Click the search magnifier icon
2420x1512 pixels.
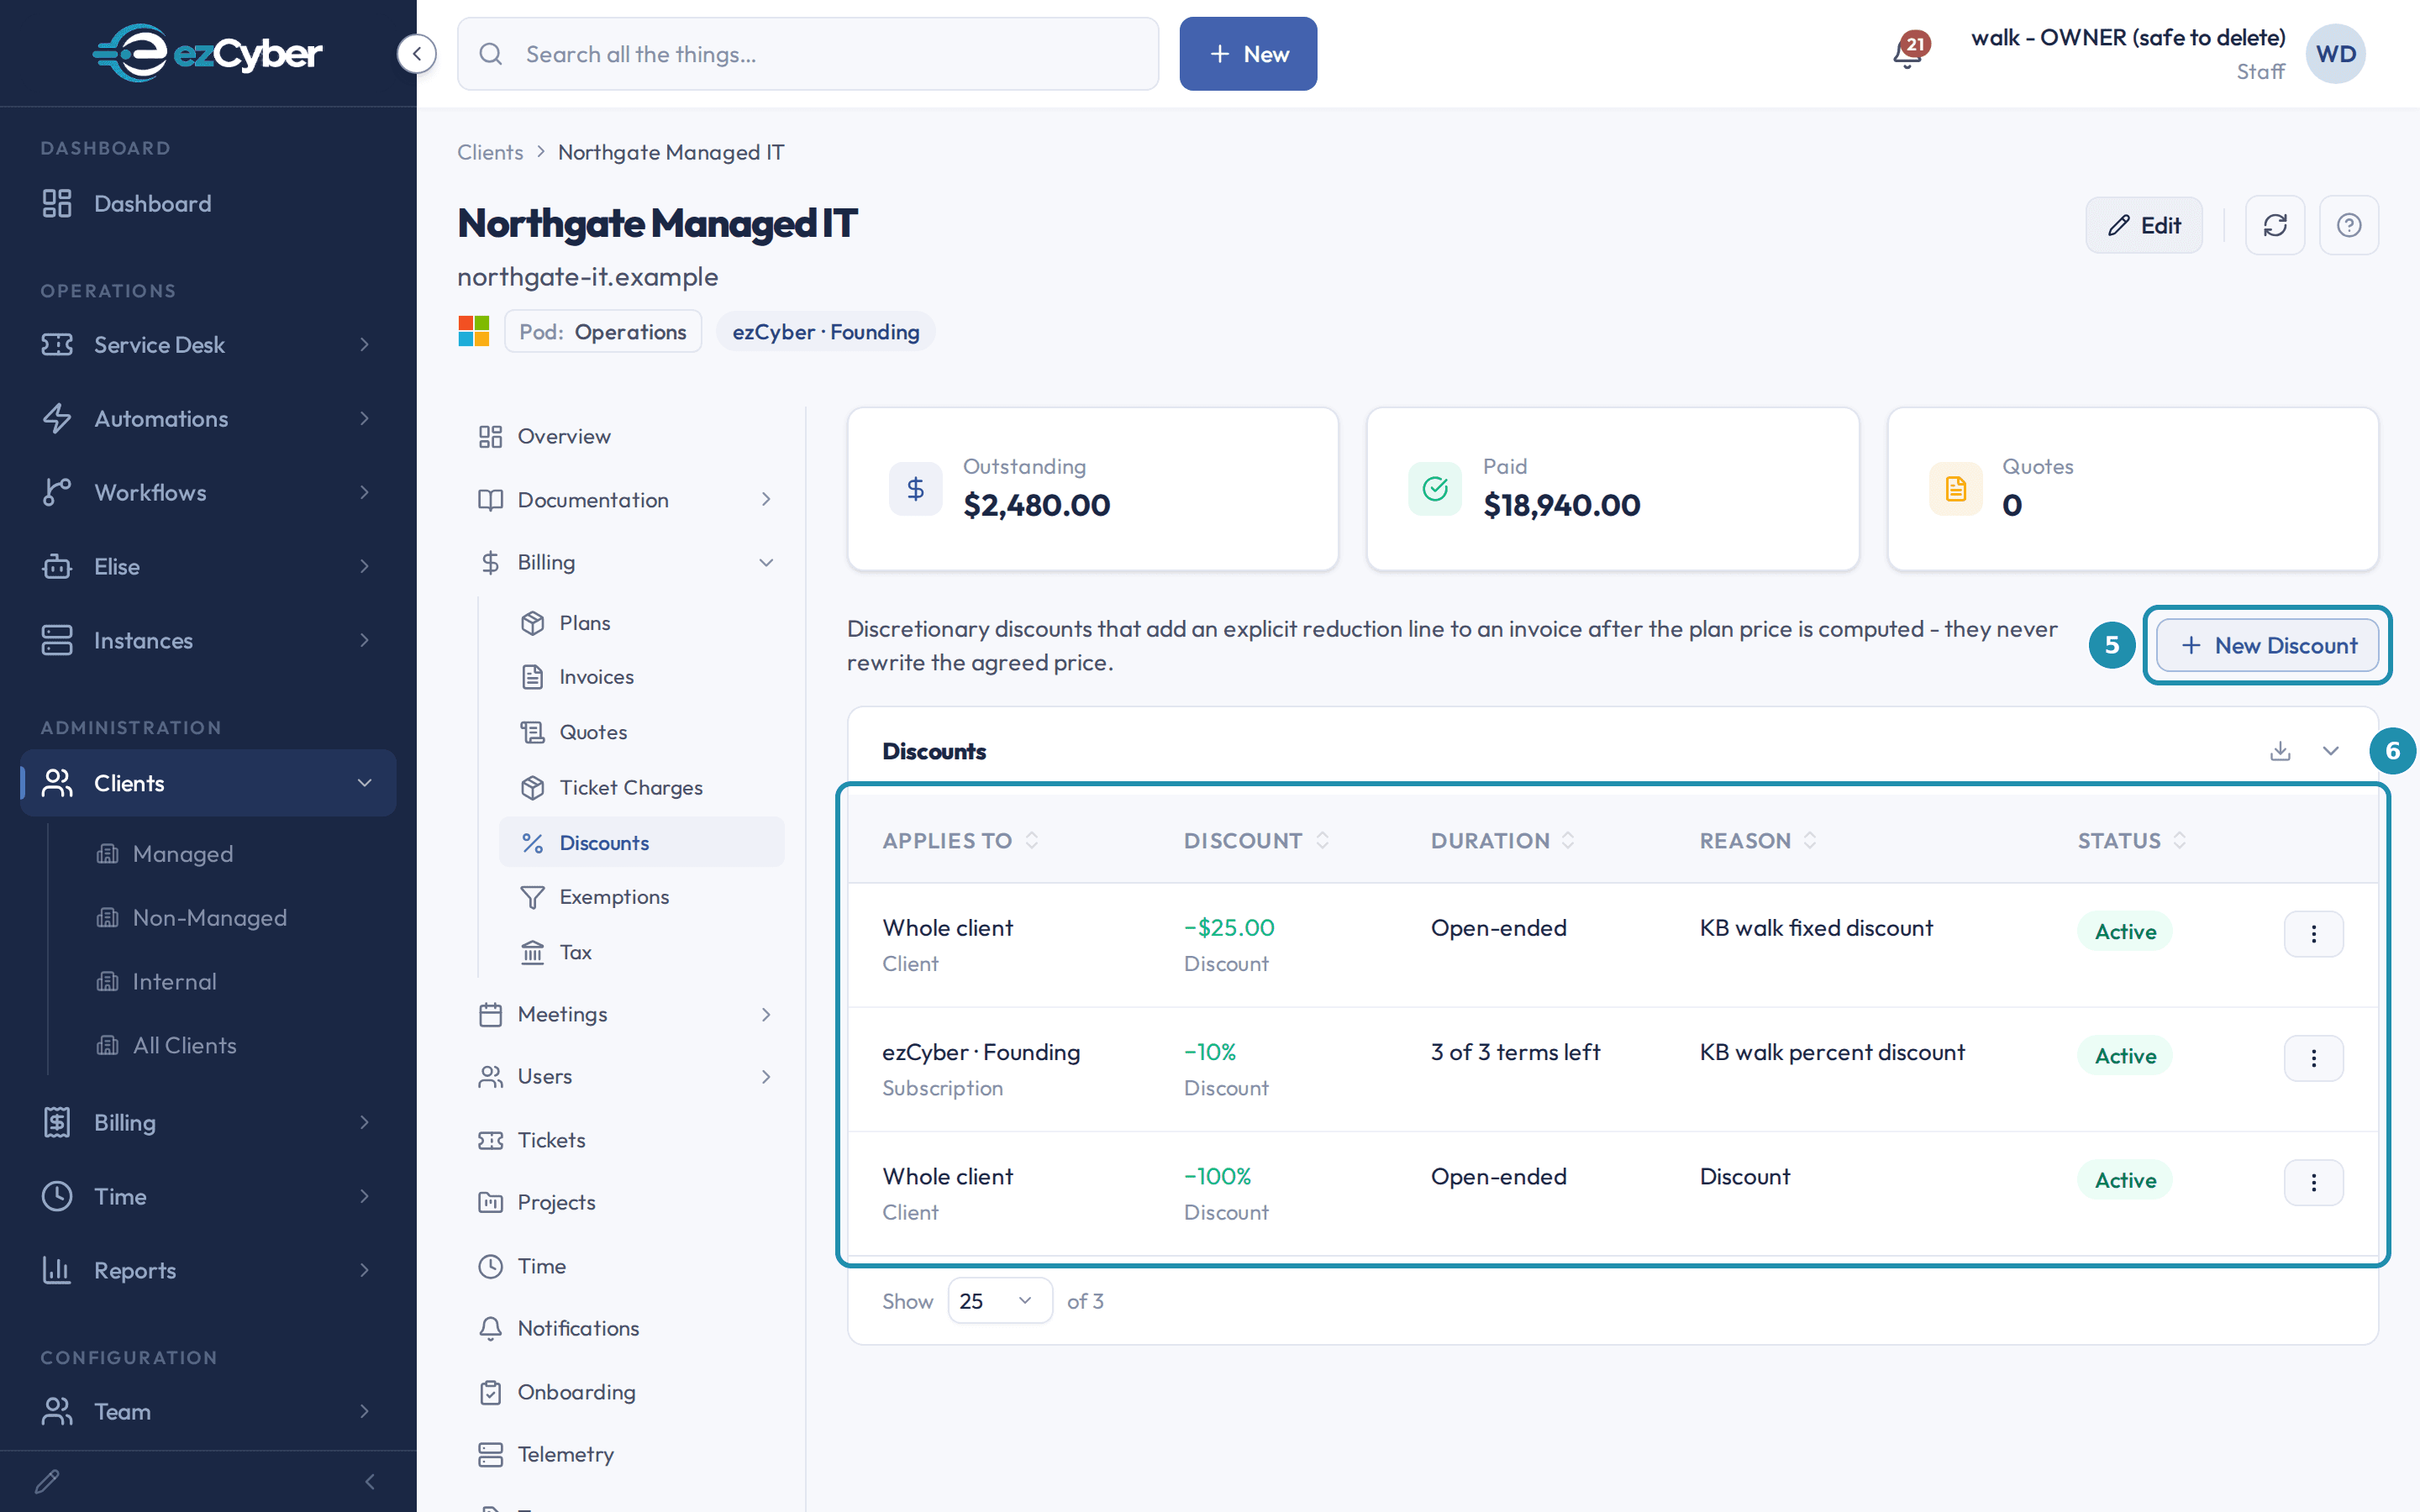click(491, 54)
